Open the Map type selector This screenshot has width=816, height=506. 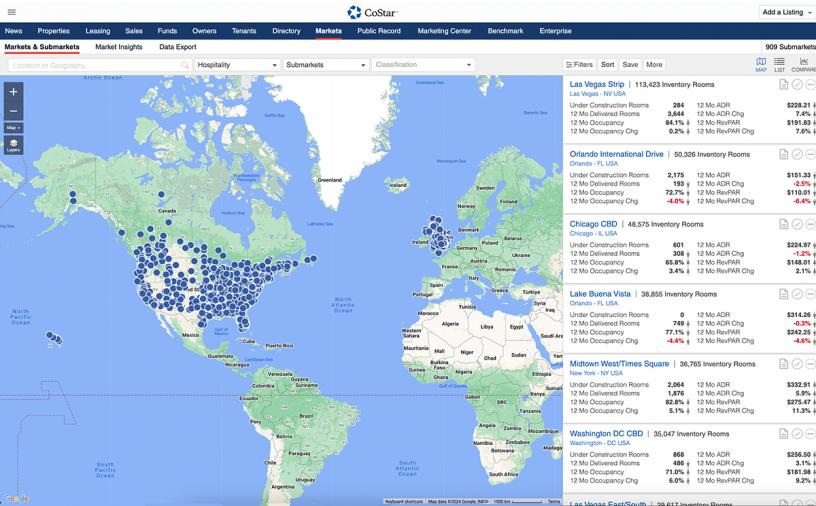pyautogui.click(x=13, y=128)
